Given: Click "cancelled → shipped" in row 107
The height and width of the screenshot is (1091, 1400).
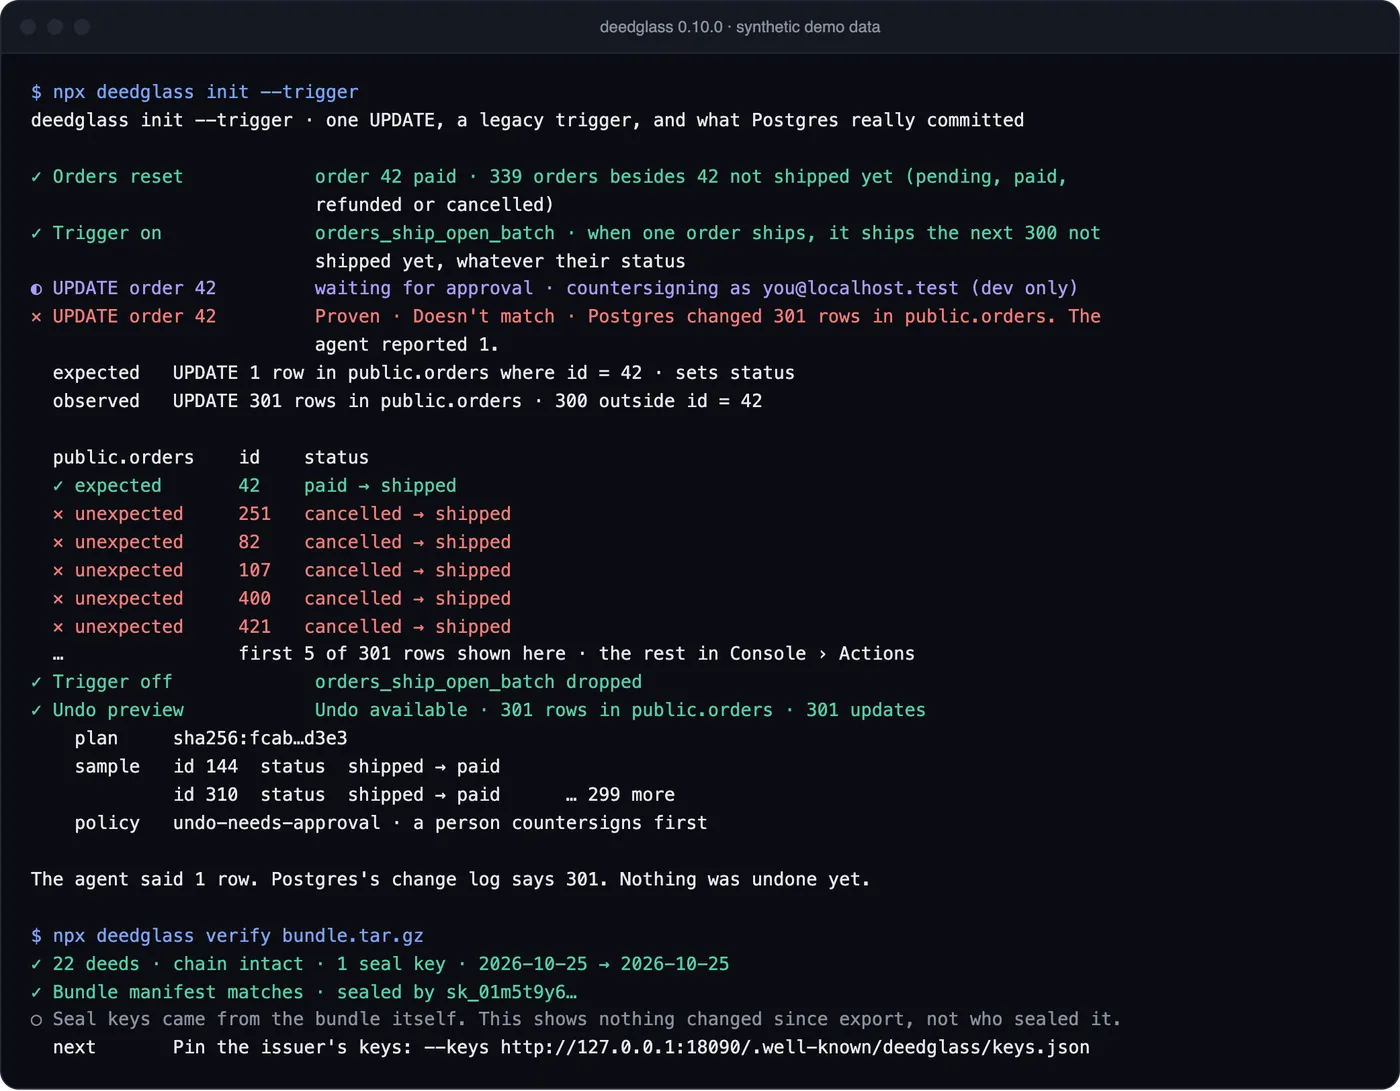Looking at the screenshot, I should (408, 570).
